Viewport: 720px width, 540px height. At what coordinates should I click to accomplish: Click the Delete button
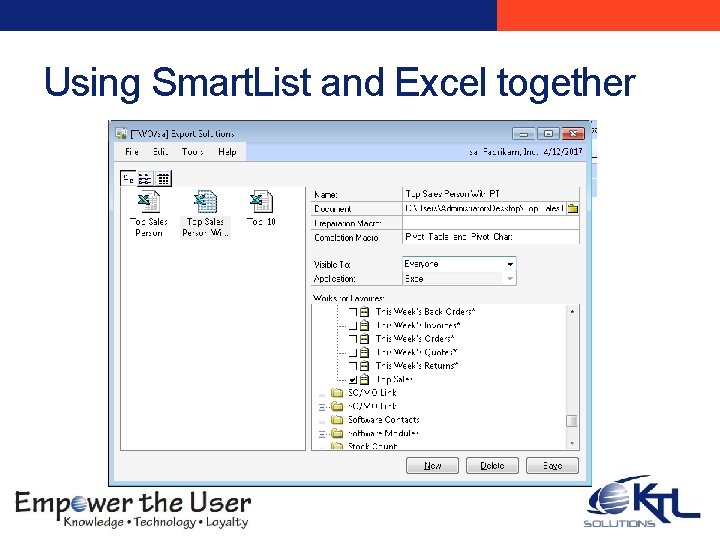(492, 466)
